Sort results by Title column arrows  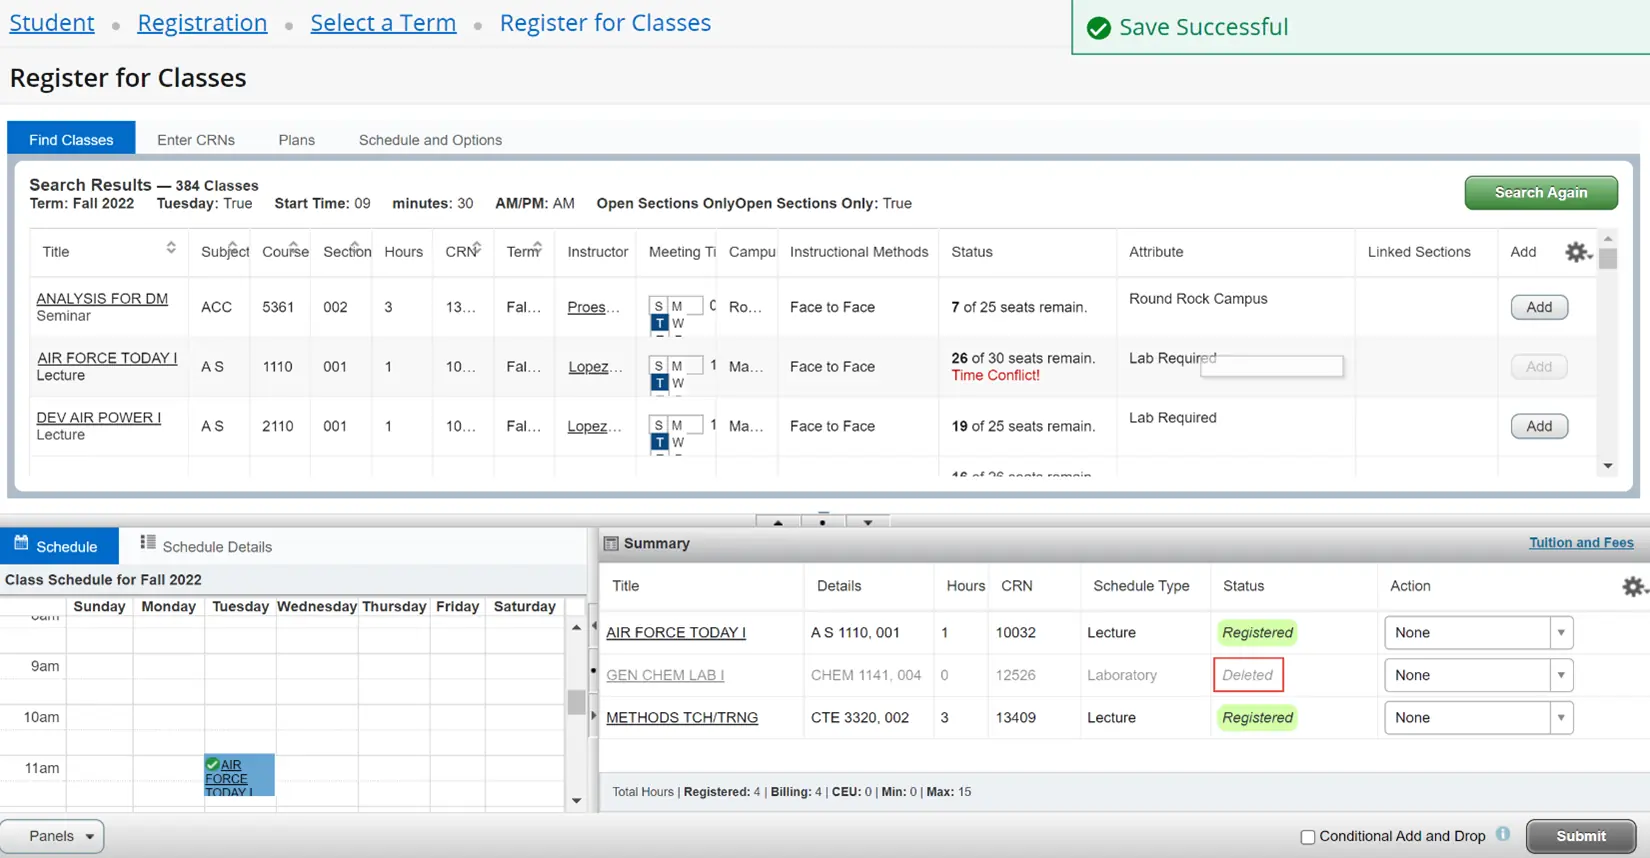coord(171,248)
